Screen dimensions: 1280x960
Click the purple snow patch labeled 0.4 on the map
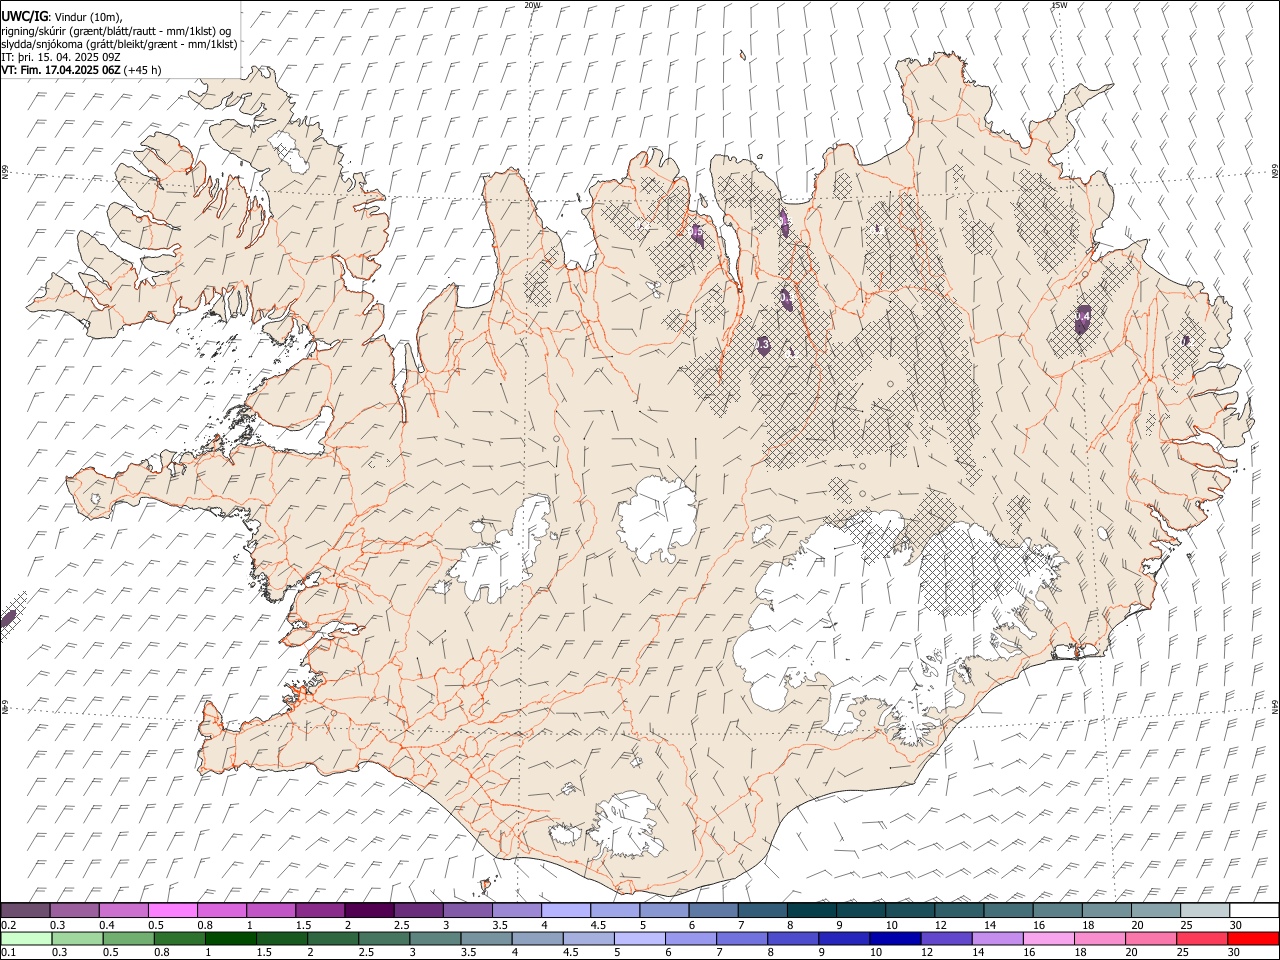[x=1082, y=319]
